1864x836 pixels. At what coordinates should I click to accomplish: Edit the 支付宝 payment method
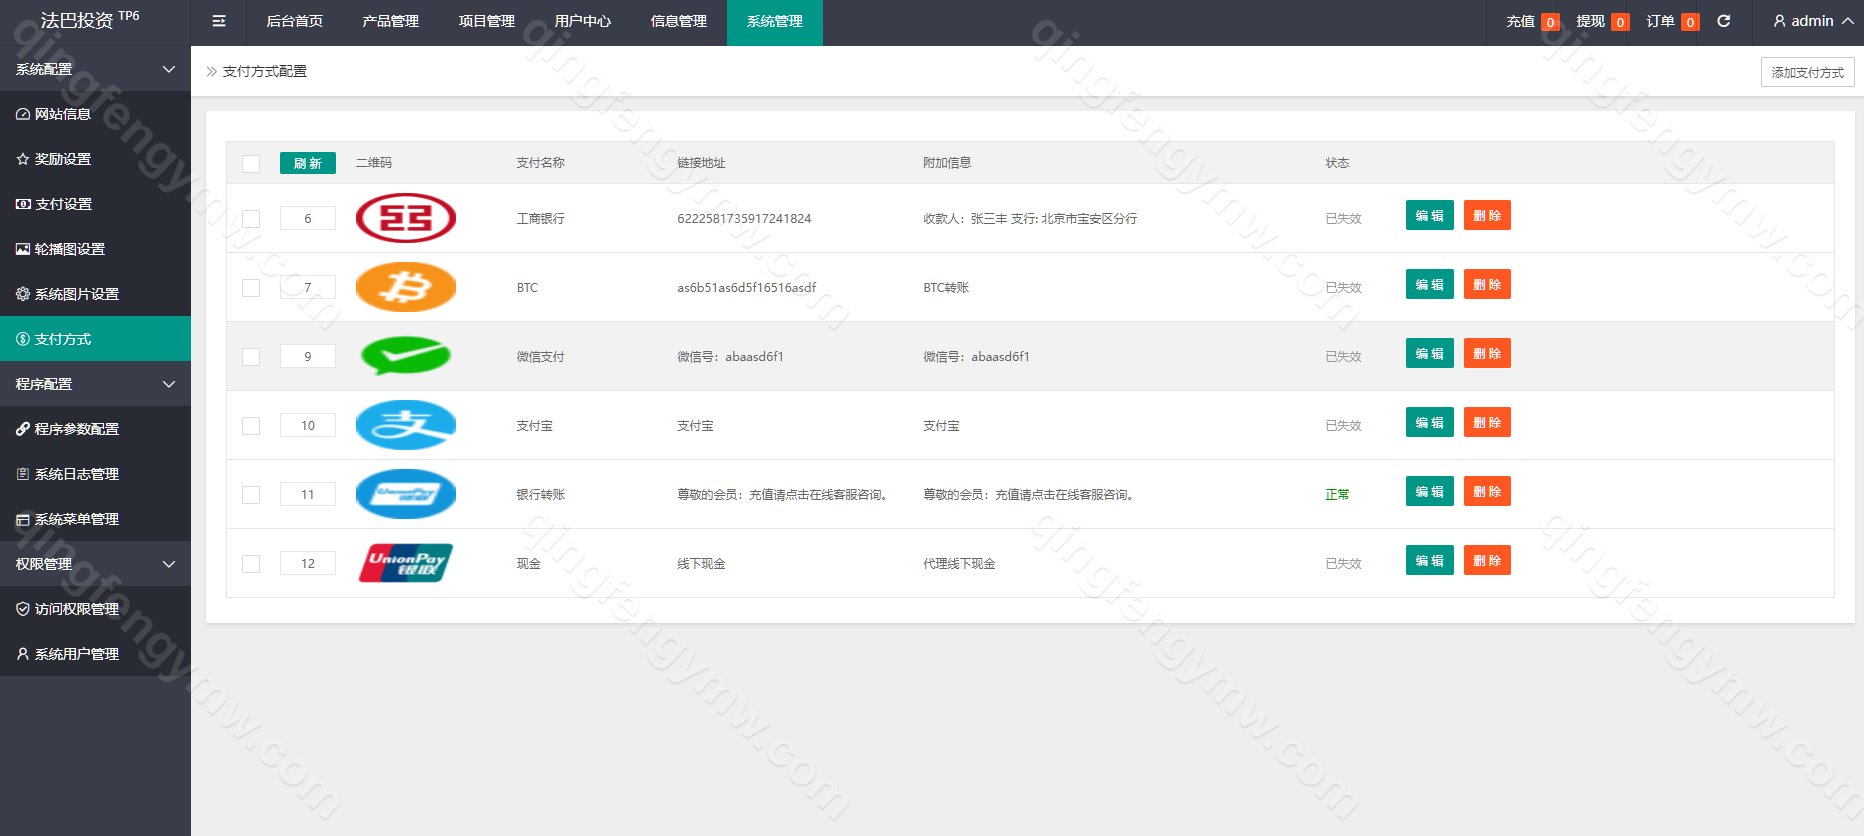pyautogui.click(x=1430, y=422)
